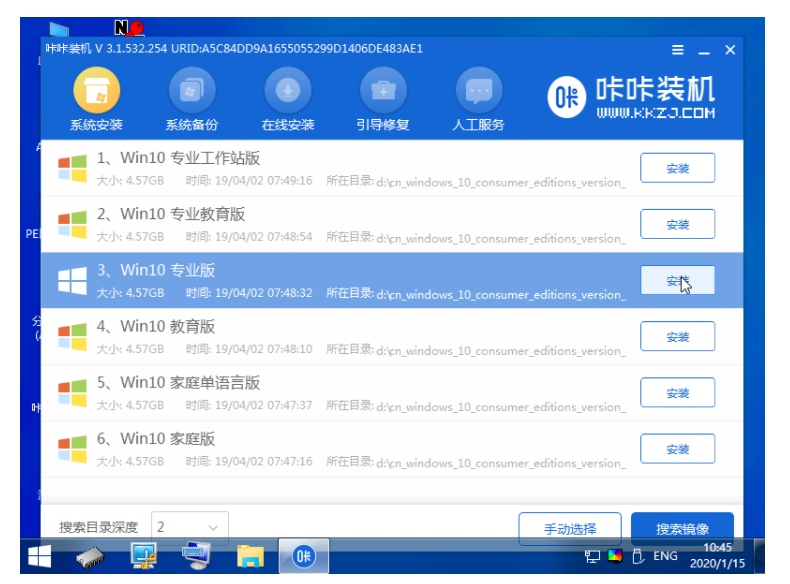Select the 2、Win10 专业教育版 title
This screenshot has height=584, width=790.
(171, 214)
